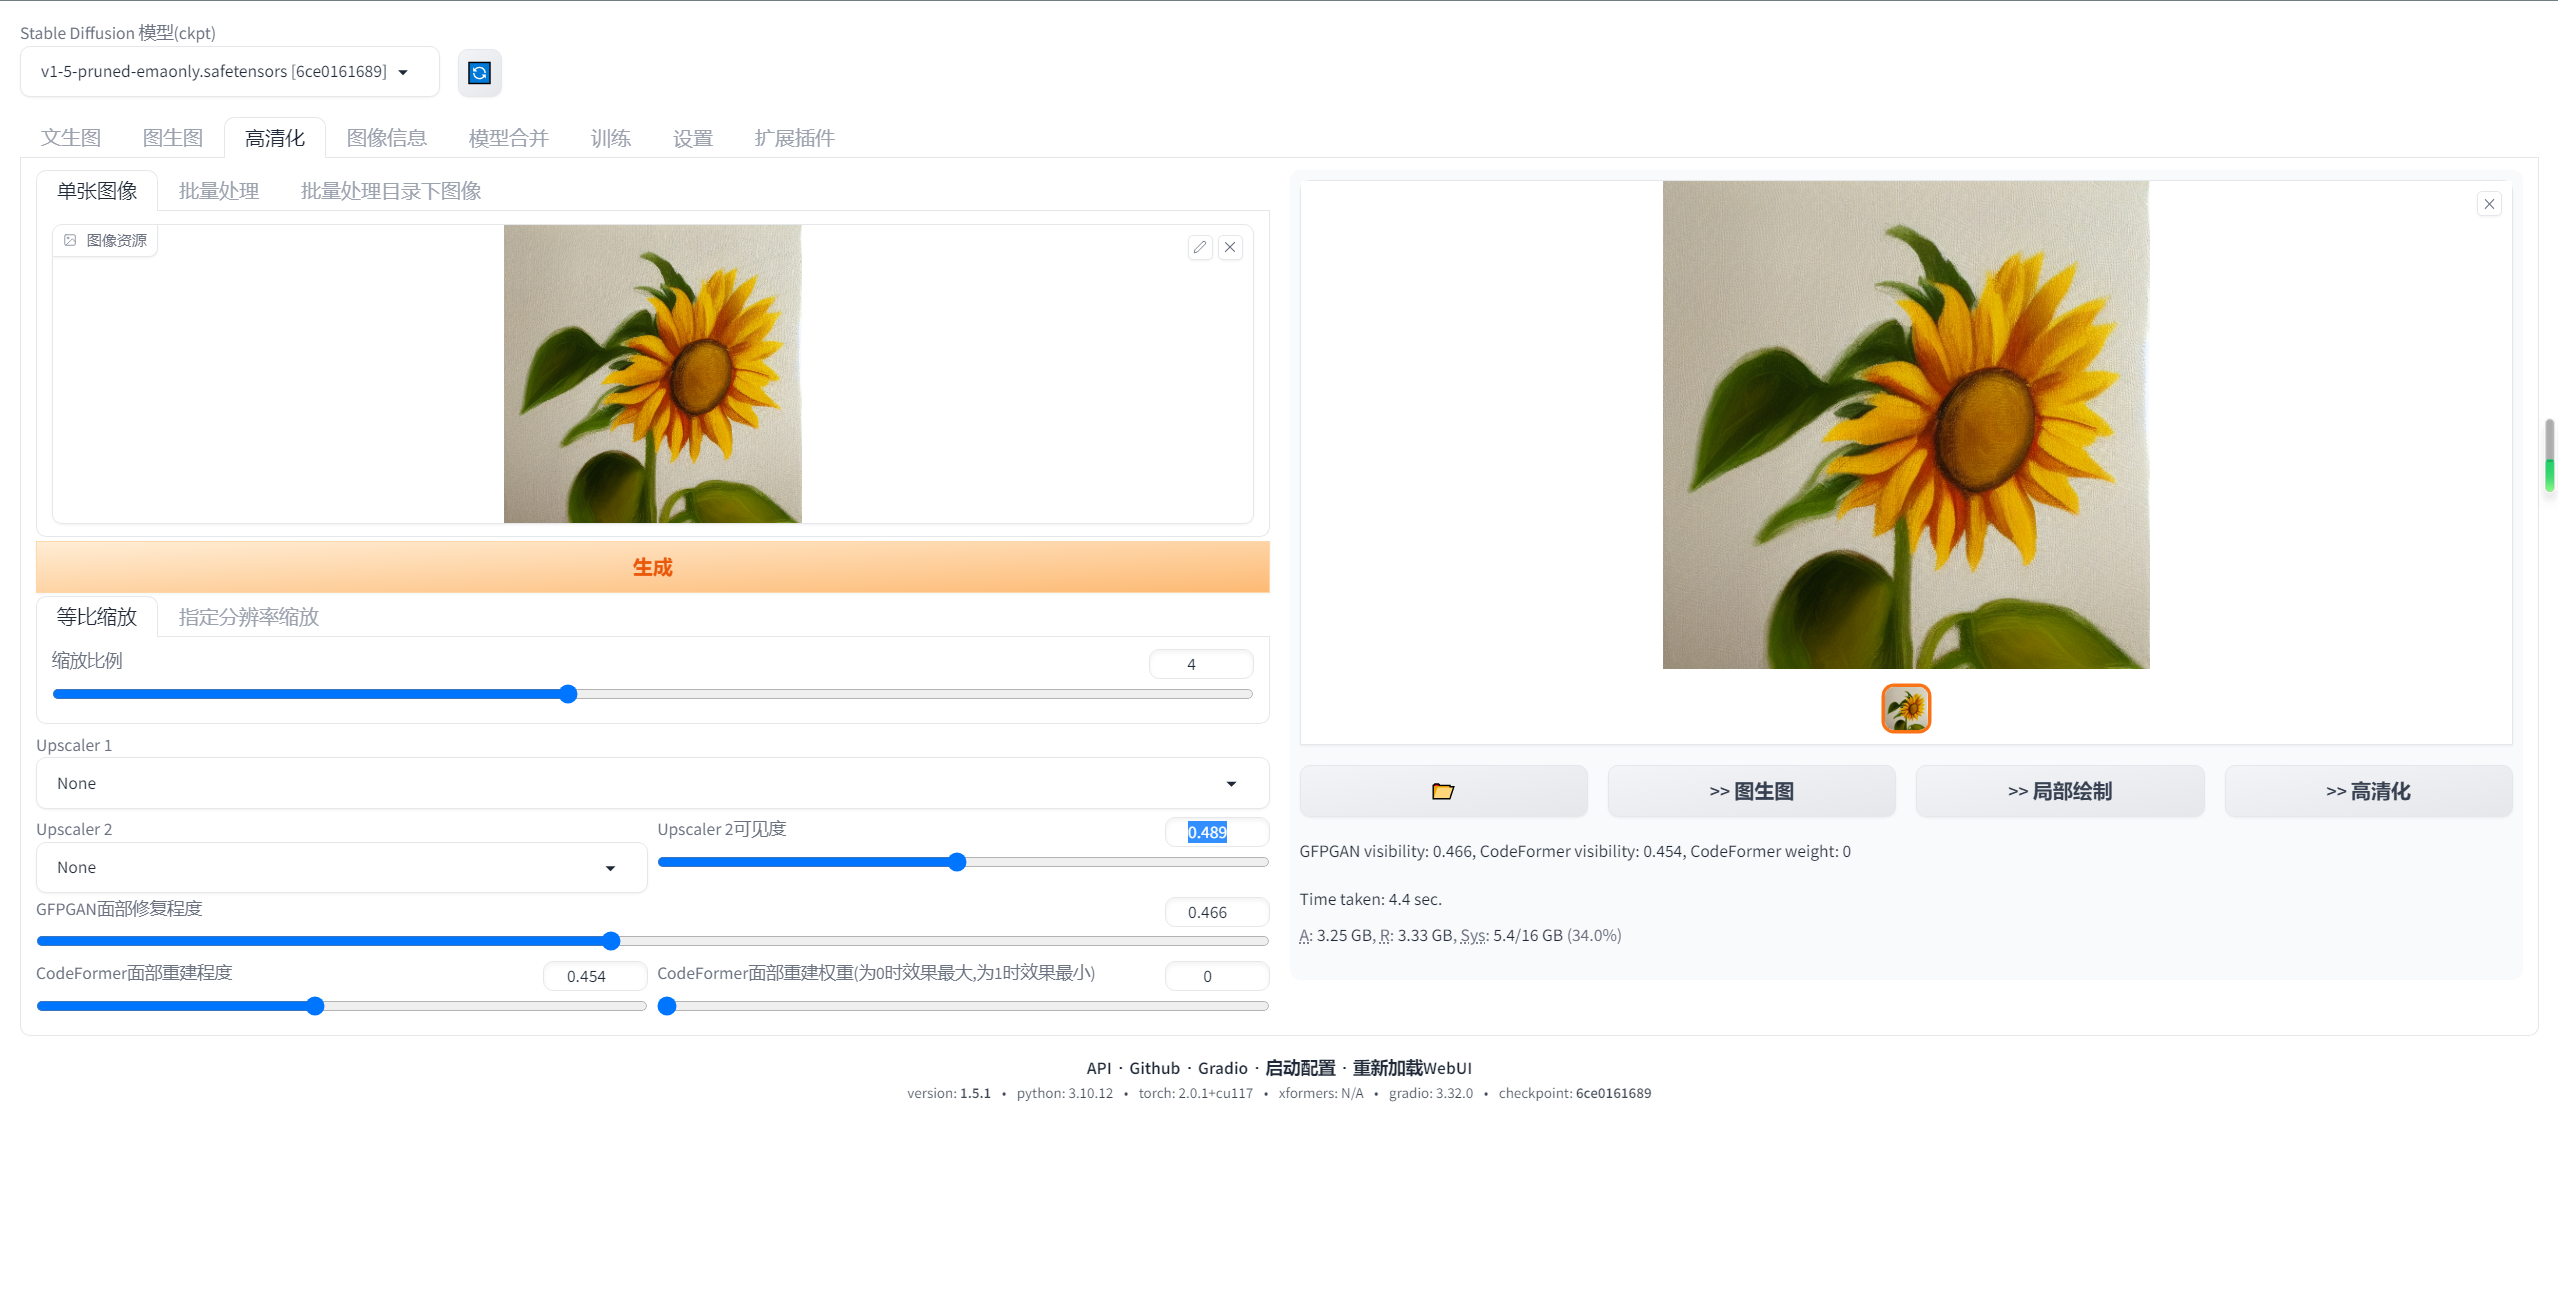Click the 重新加载WebUI footer link
The height and width of the screenshot is (1312, 2558).
1411,1068
